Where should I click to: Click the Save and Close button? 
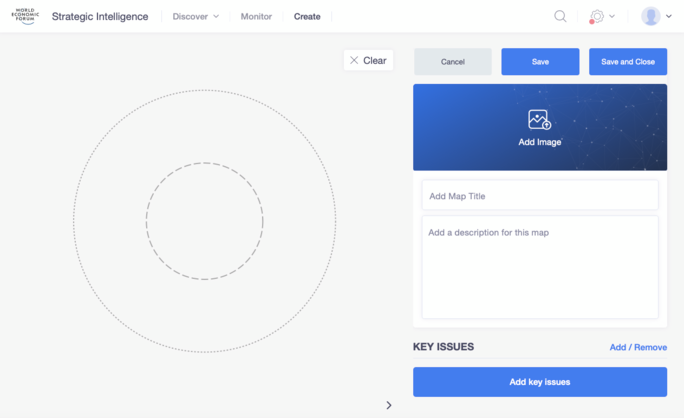pos(628,62)
